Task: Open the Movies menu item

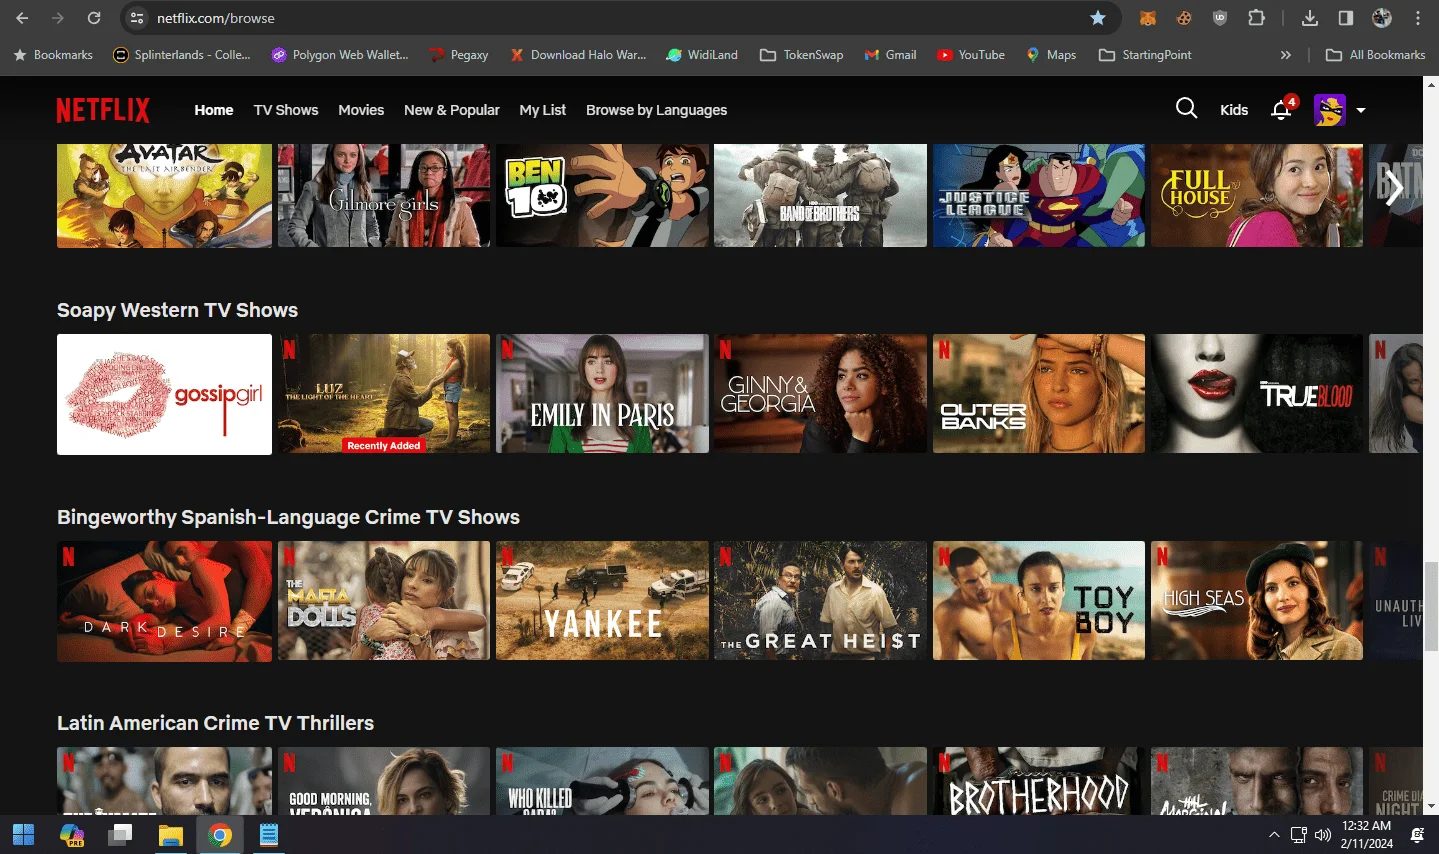Action: coord(361,110)
